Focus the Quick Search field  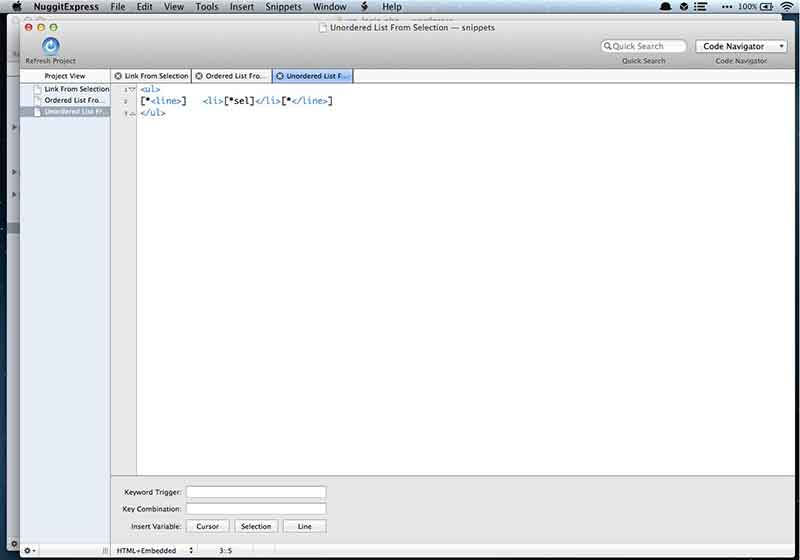pos(643,46)
